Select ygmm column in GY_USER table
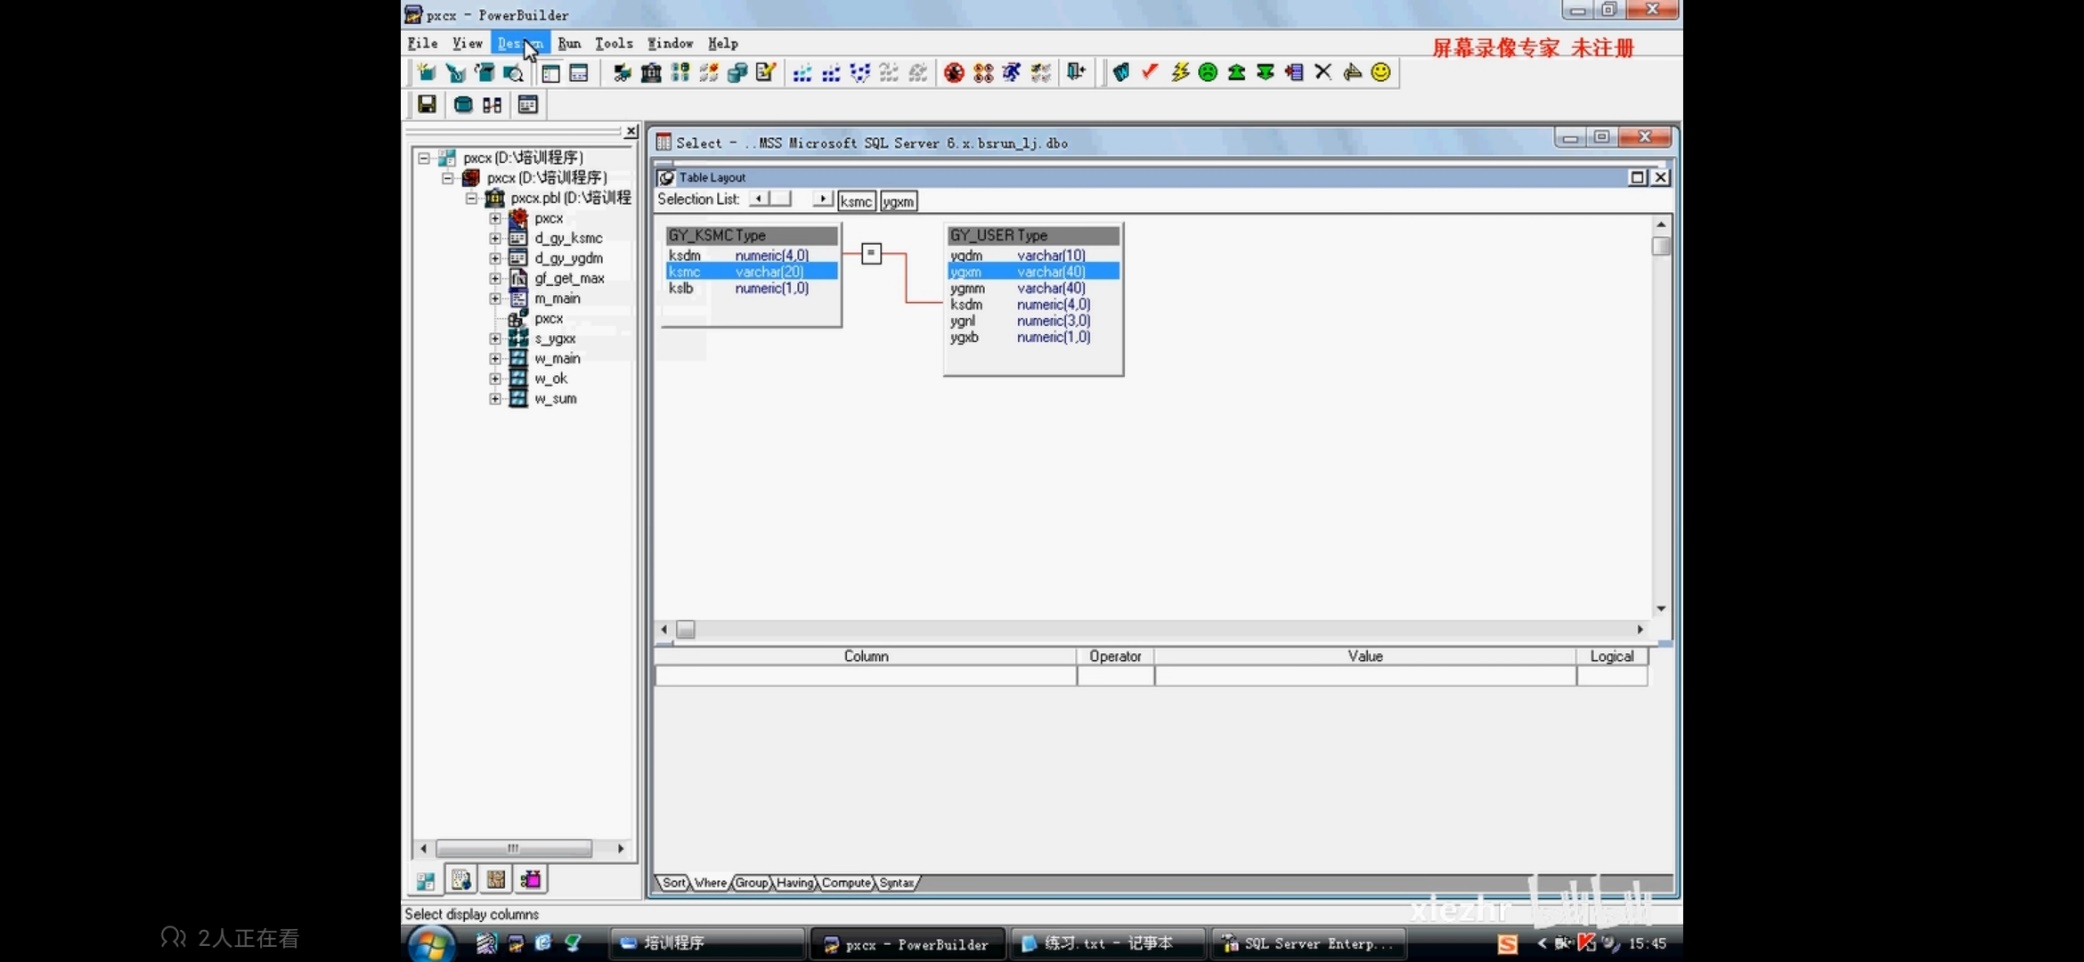This screenshot has height=962, width=2084. [1033, 288]
